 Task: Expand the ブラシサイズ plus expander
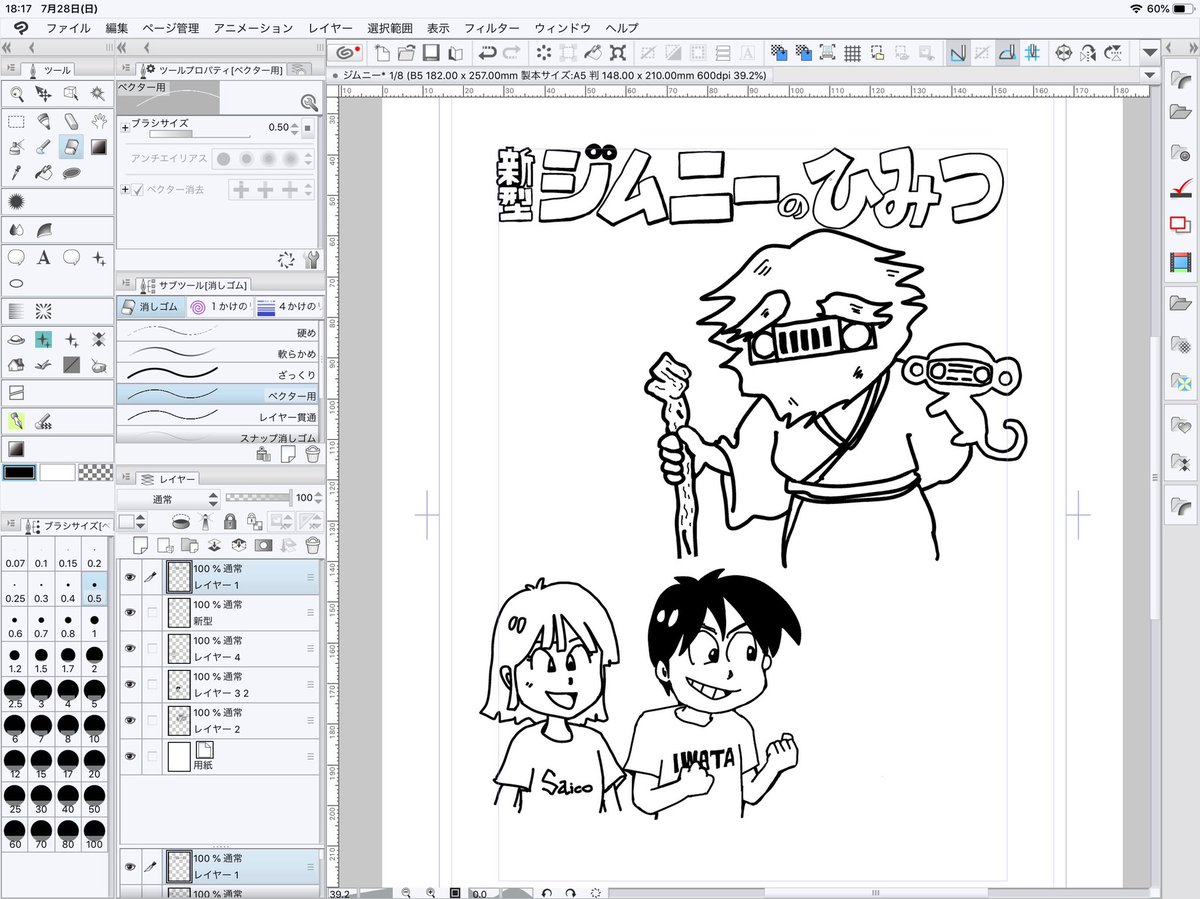[125, 127]
